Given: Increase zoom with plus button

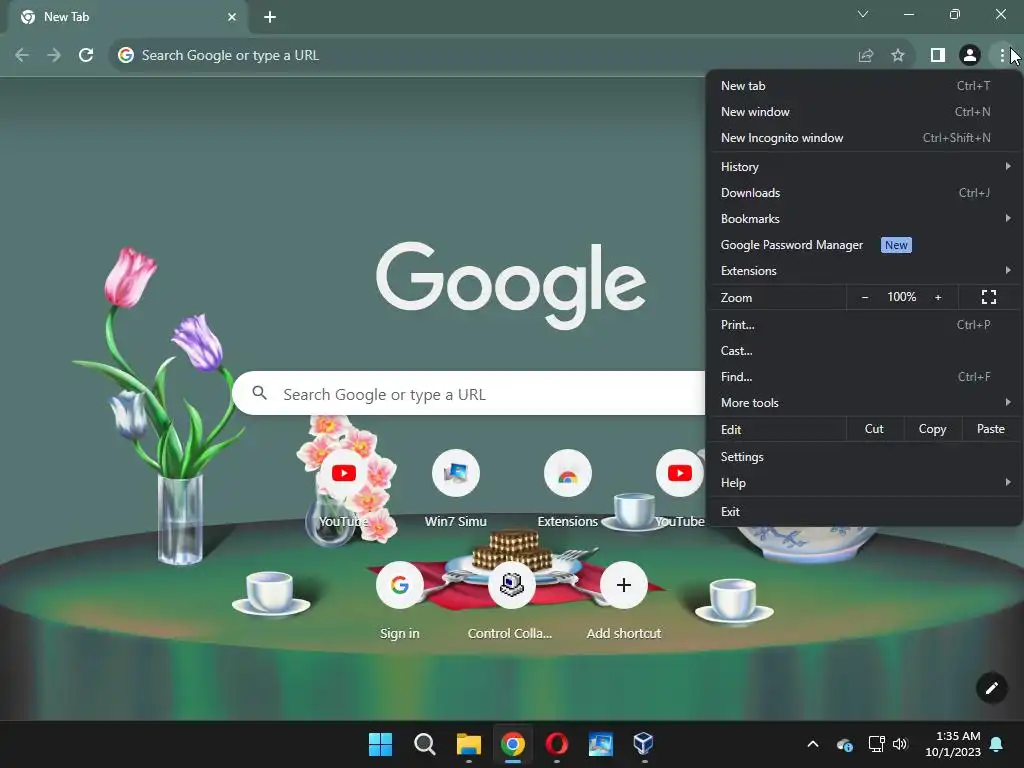Looking at the screenshot, I should click(x=938, y=297).
